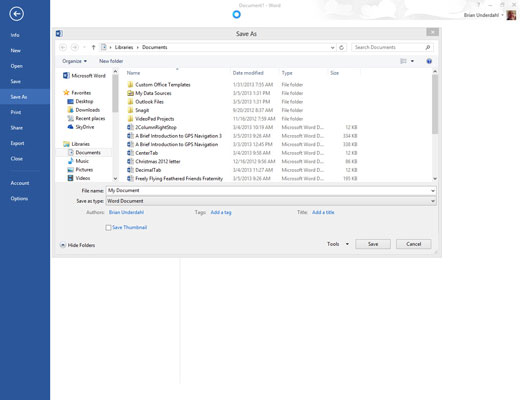This screenshot has width=520, height=400.
Task: Click the Refresh button beside address bar
Action: (x=341, y=47)
